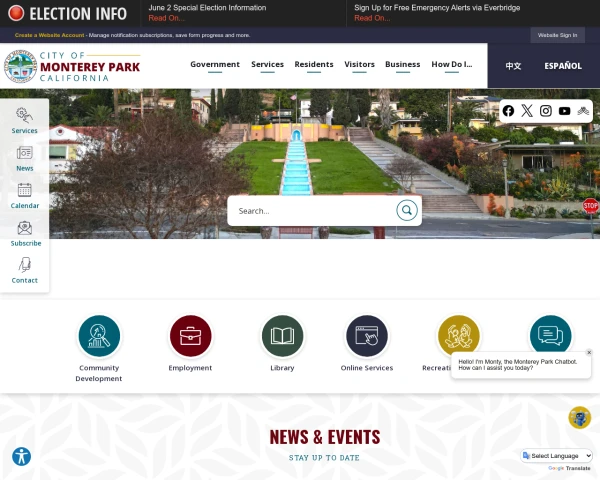Click the Create a Website Account link
The image size is (600, 480).
click(49, 35)
